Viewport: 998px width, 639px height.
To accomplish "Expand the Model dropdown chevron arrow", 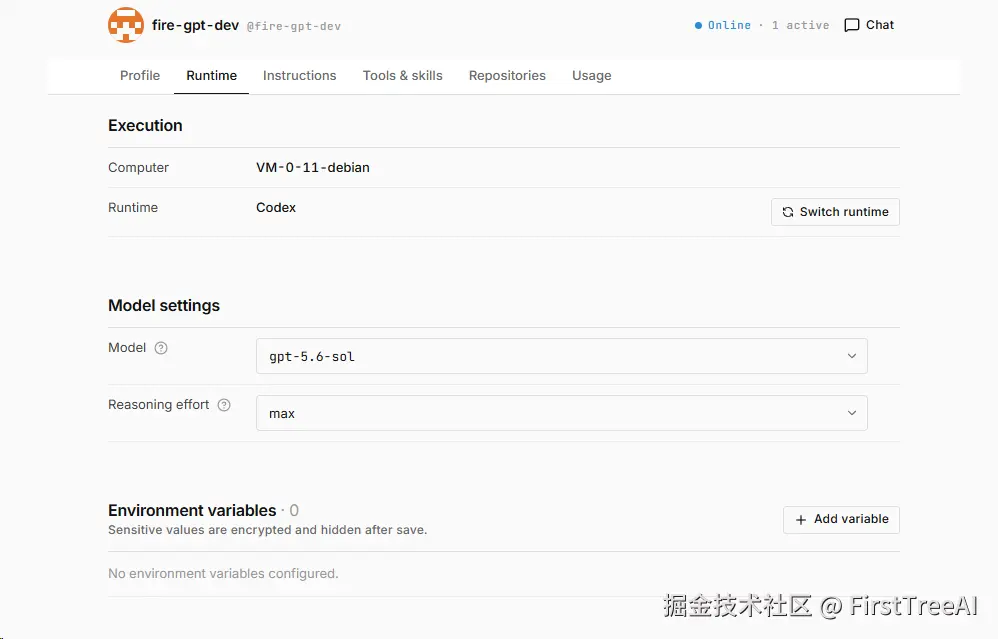I will tap(852, 356).
